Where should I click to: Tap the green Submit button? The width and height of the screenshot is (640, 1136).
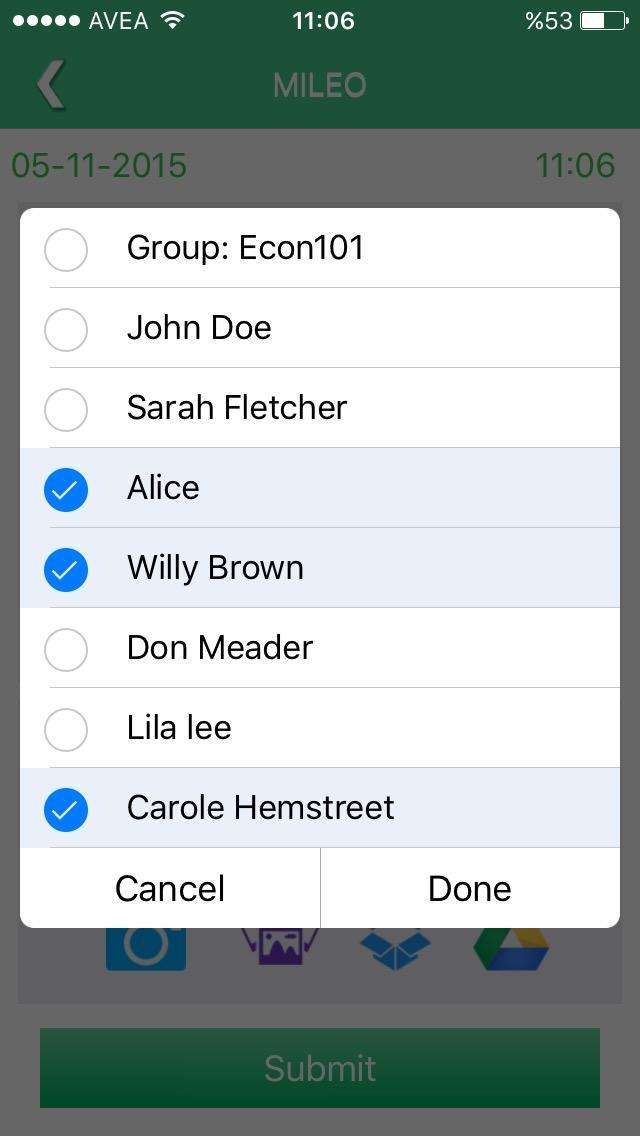click(x=320, y=1068)
